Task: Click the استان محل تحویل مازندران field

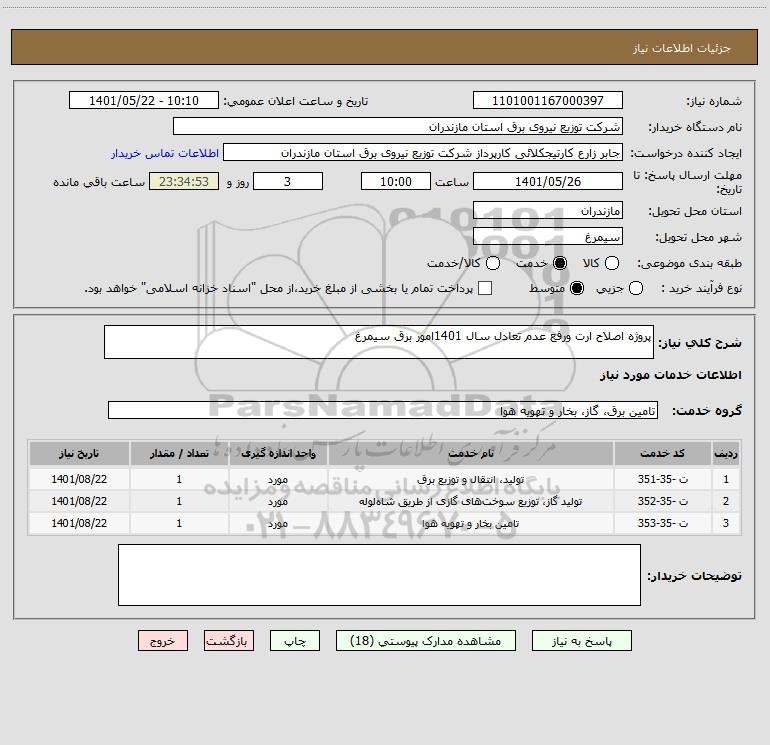Action: tap(548, 211)
